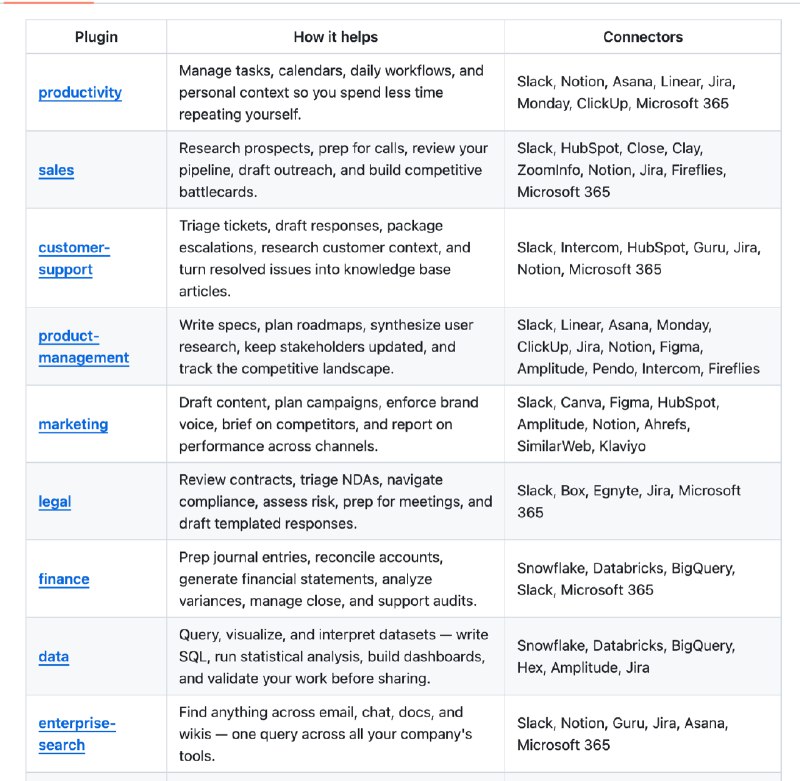The image size is (800, 781).
Task: Go to the product-management plugin link
Action: coord(83,346)
